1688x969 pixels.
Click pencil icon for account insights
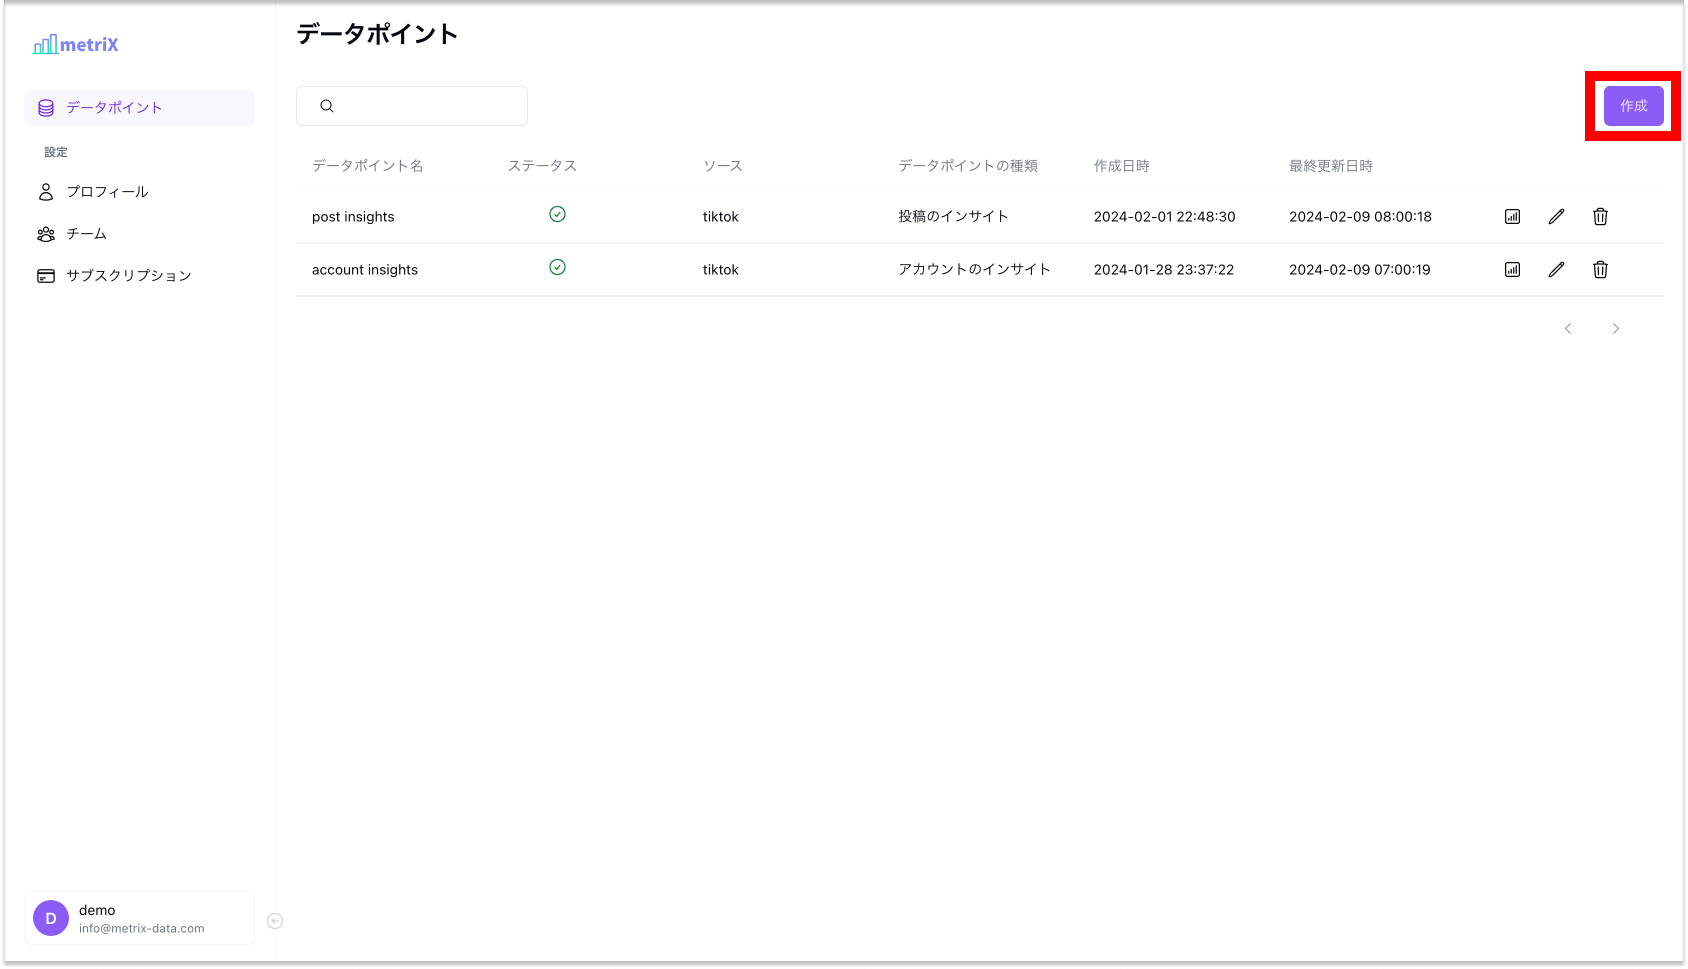1556,270
